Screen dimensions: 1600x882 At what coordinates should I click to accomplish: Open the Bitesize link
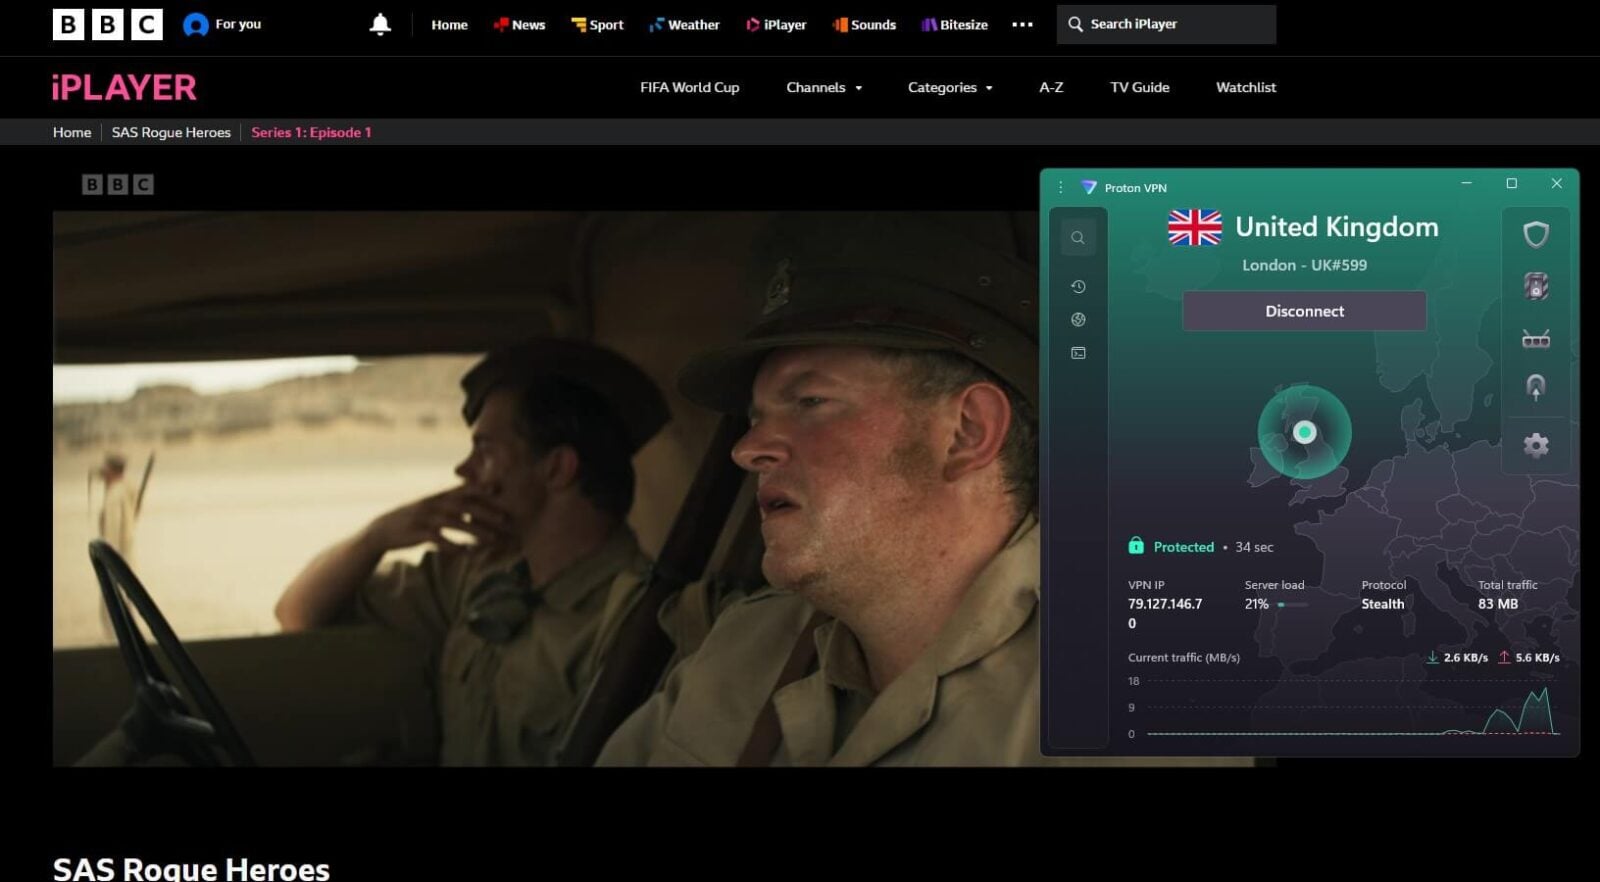(x=954, y=24)
